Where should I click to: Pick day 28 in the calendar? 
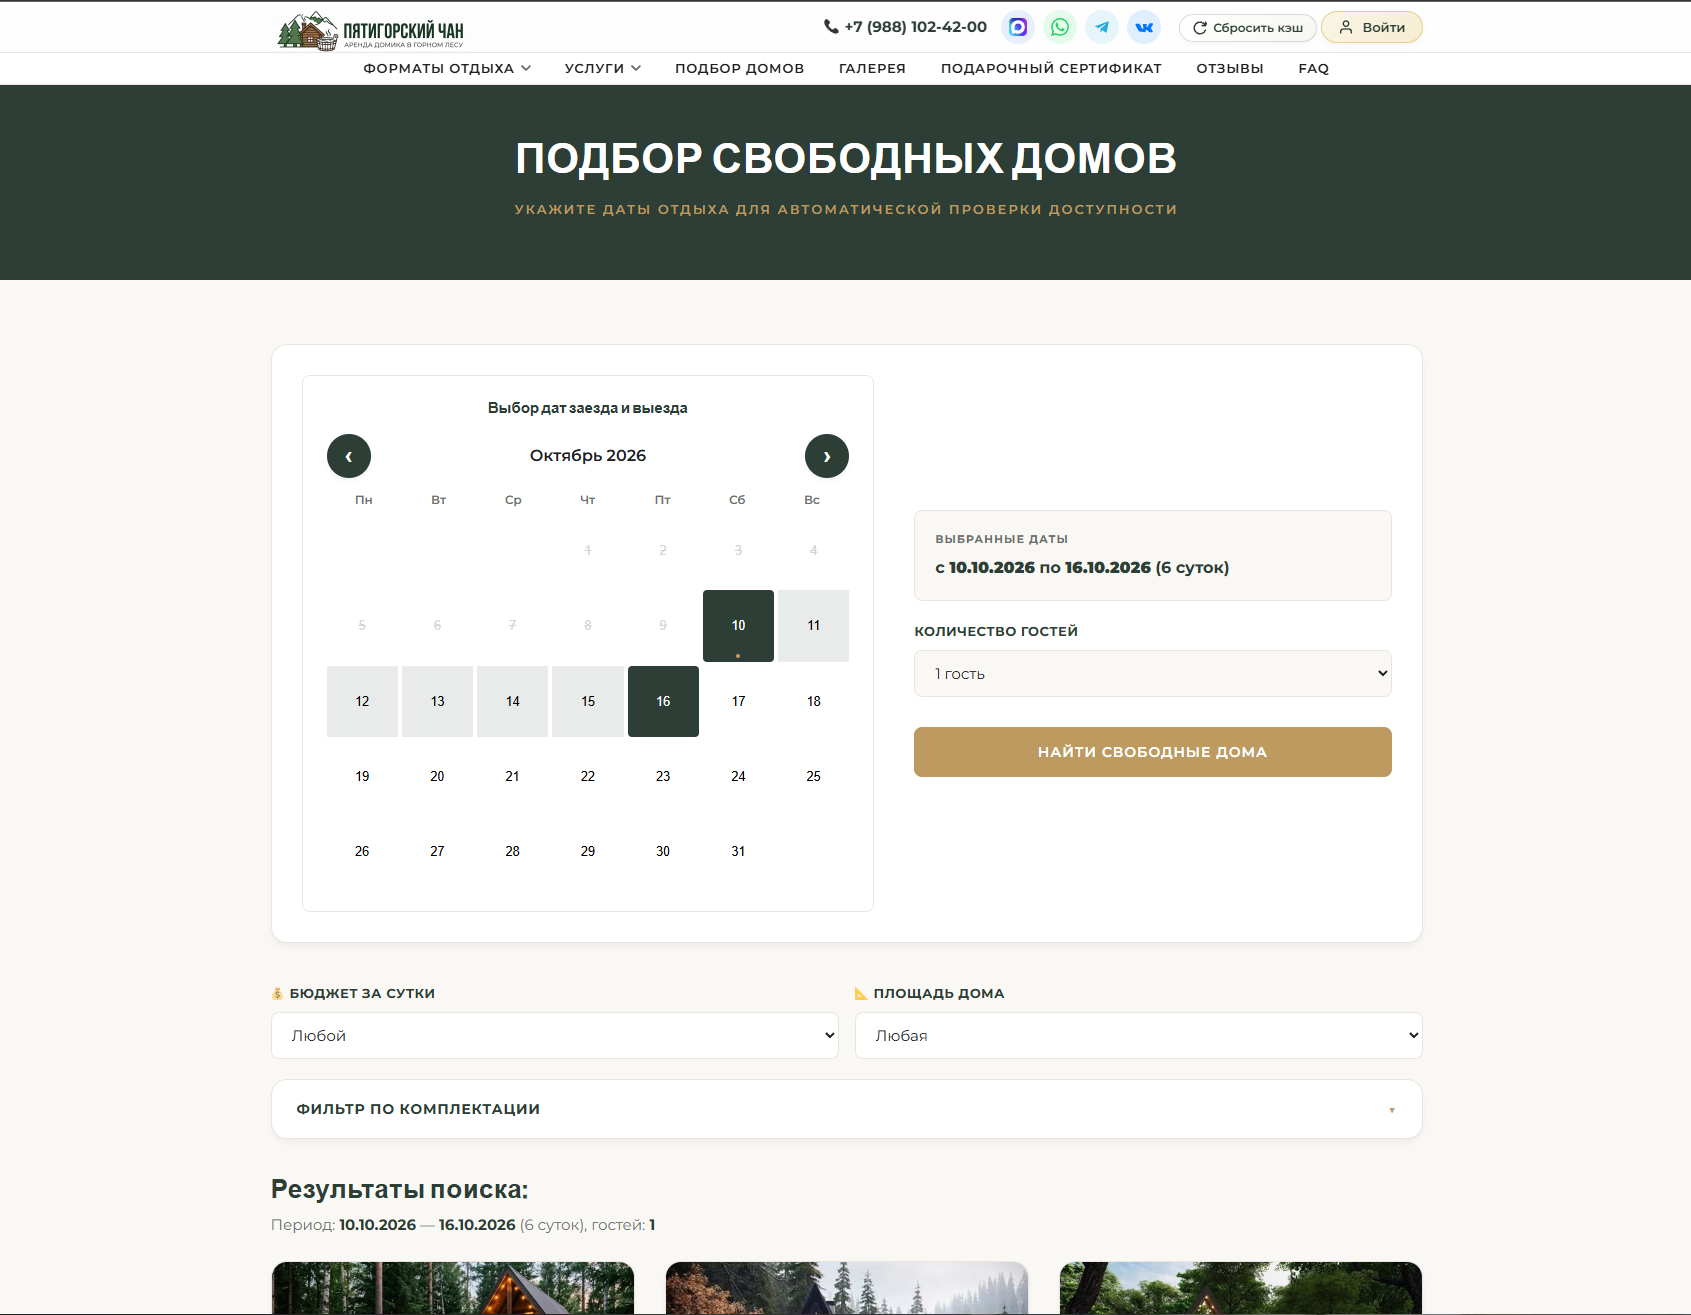point(513,852)
